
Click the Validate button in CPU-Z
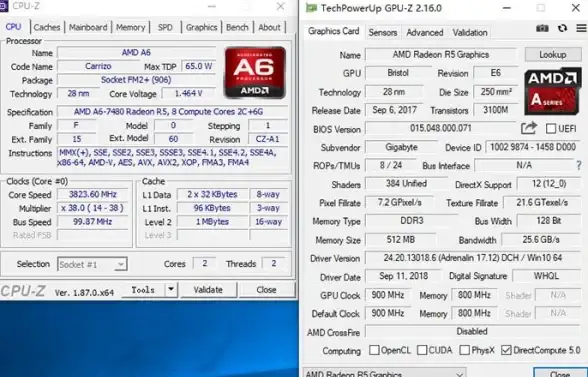click(x=208, y=290)
